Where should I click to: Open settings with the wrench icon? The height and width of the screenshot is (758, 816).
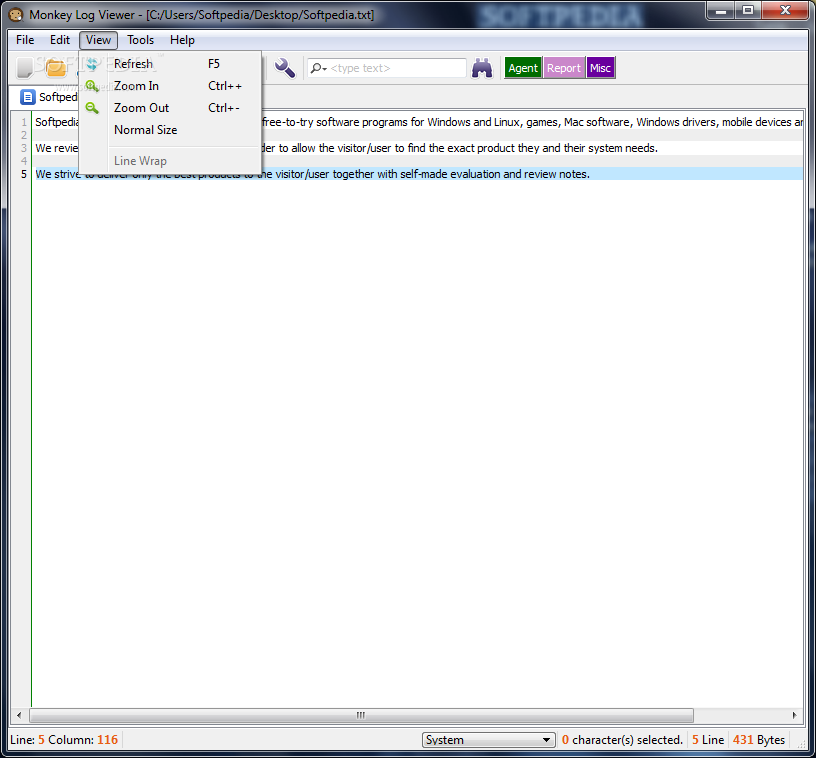(x=285, y=68)
